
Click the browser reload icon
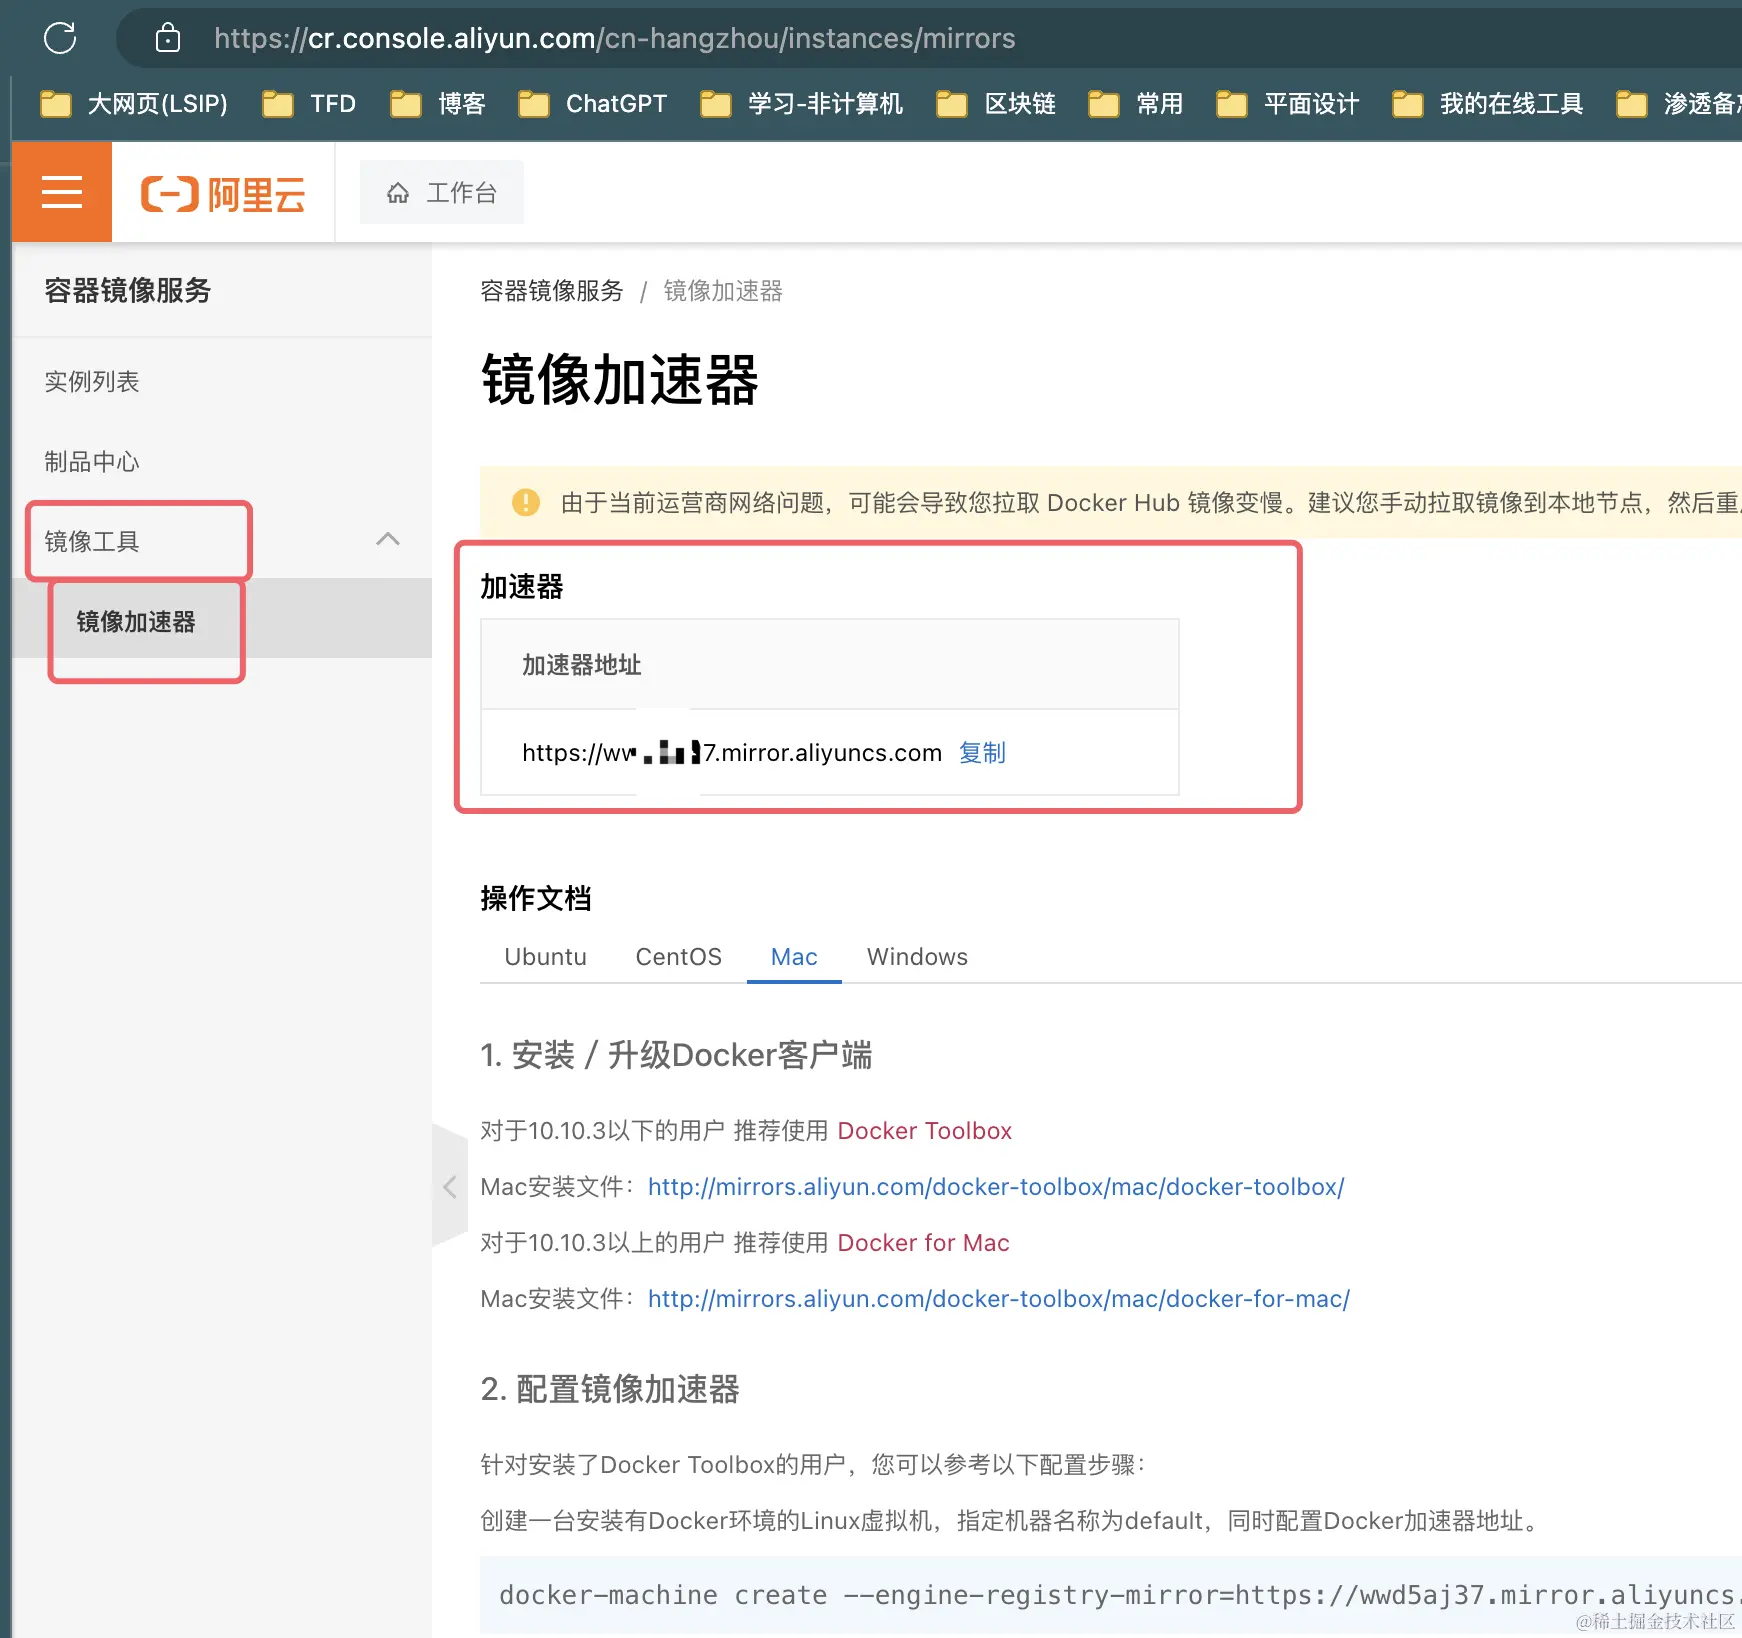pos(60,38)
